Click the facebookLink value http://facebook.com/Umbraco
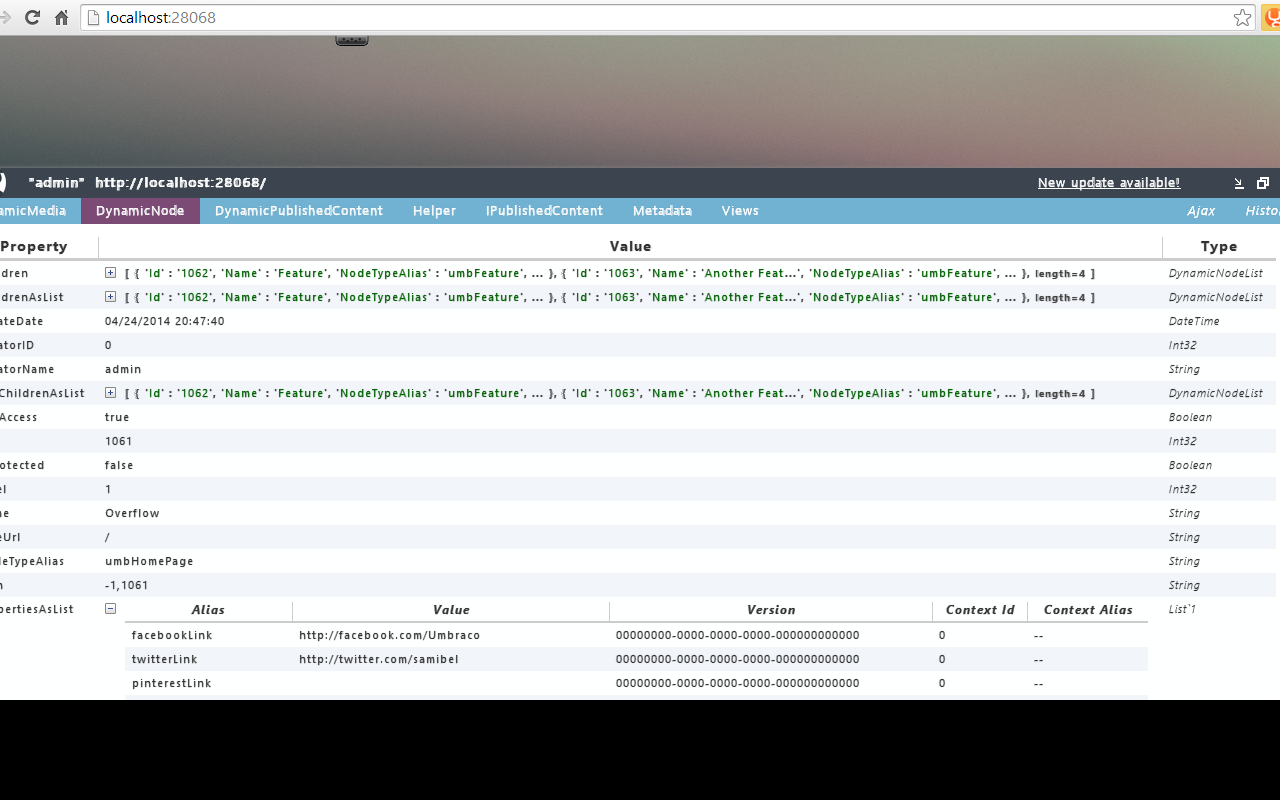Screen dimensions: 1280x800 tap(389, 634)
